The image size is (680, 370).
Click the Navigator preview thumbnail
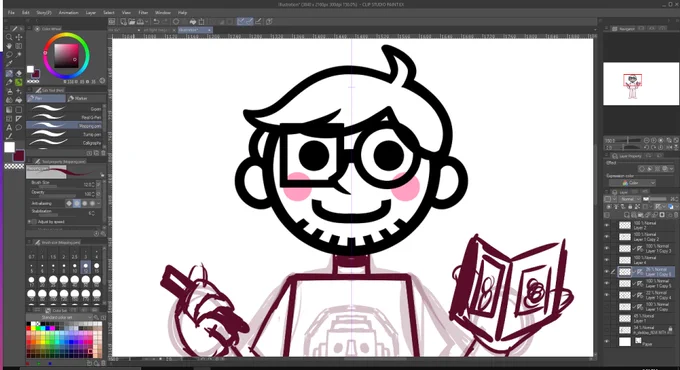[x=641, y=84]
